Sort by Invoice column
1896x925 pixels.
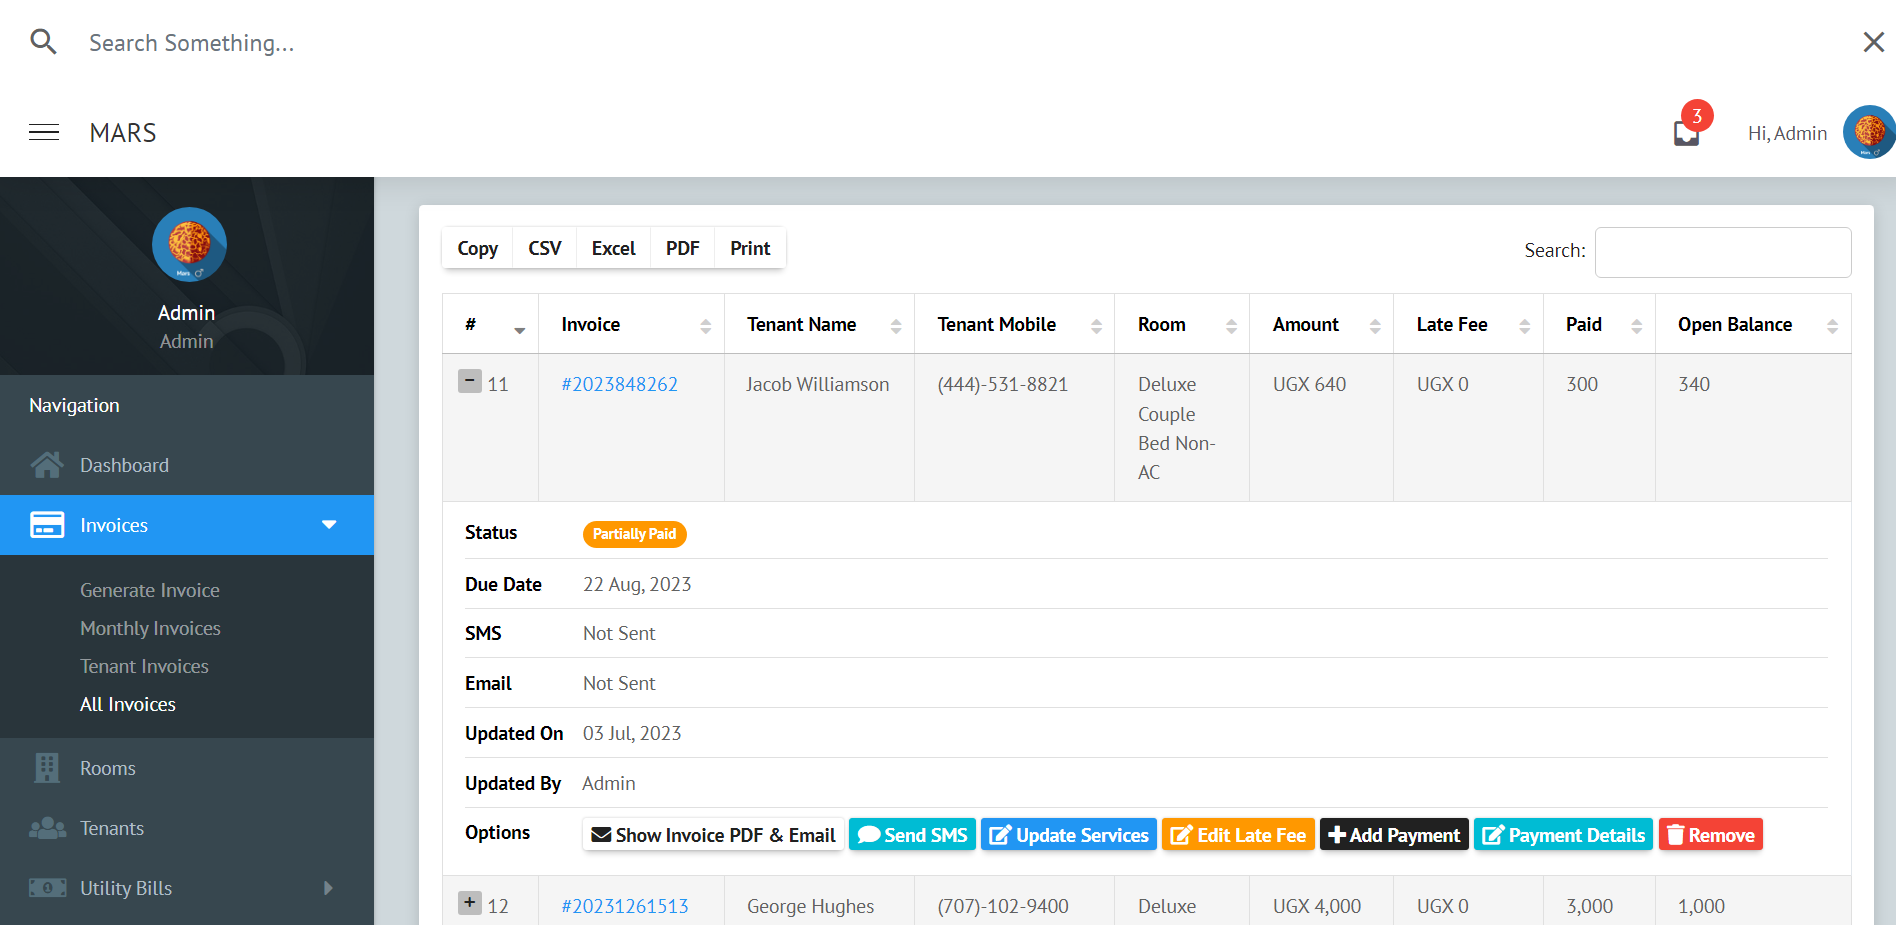[631, 324]
